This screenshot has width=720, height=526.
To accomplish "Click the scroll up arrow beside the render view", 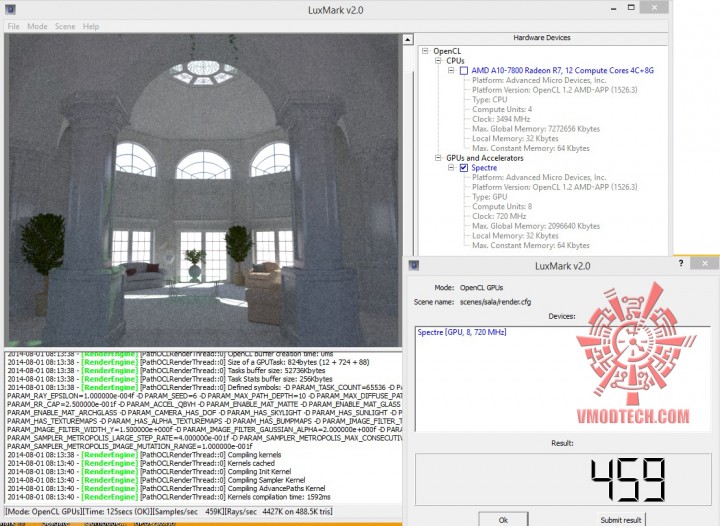I will coord(408,40).
